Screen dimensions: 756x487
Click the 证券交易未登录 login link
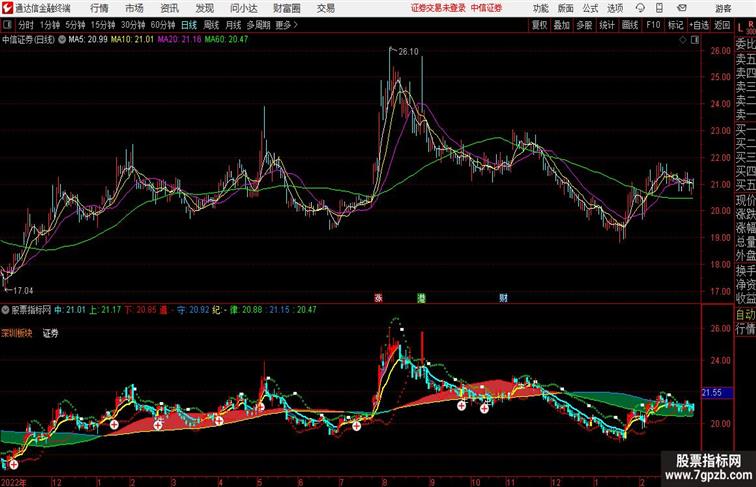438,8
